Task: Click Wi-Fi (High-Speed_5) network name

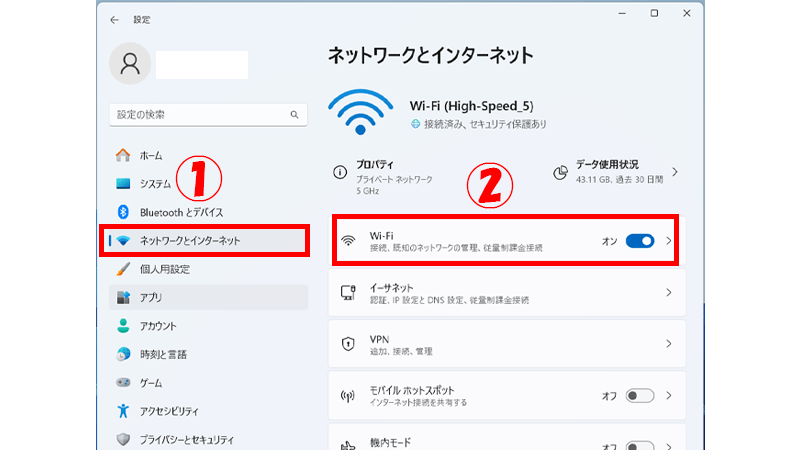Action: [x=472, y=106]
